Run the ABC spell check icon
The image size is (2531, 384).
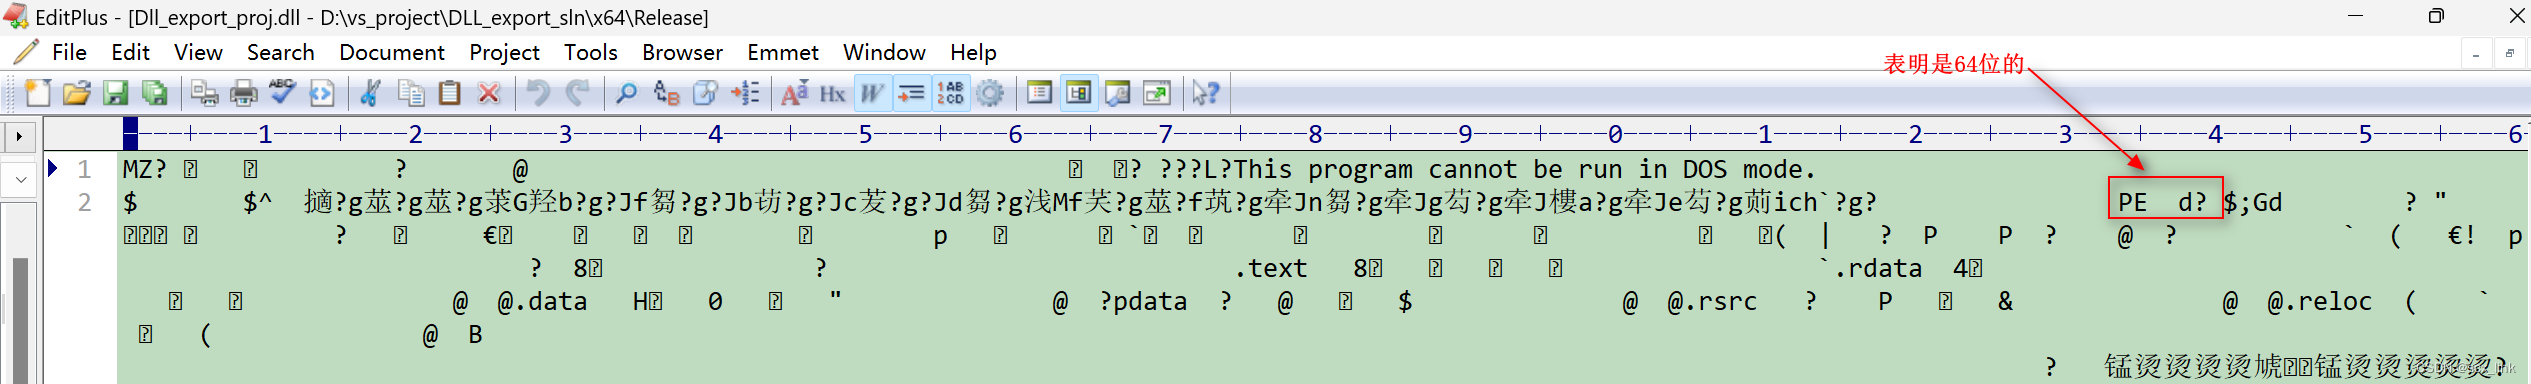(283, 93)
